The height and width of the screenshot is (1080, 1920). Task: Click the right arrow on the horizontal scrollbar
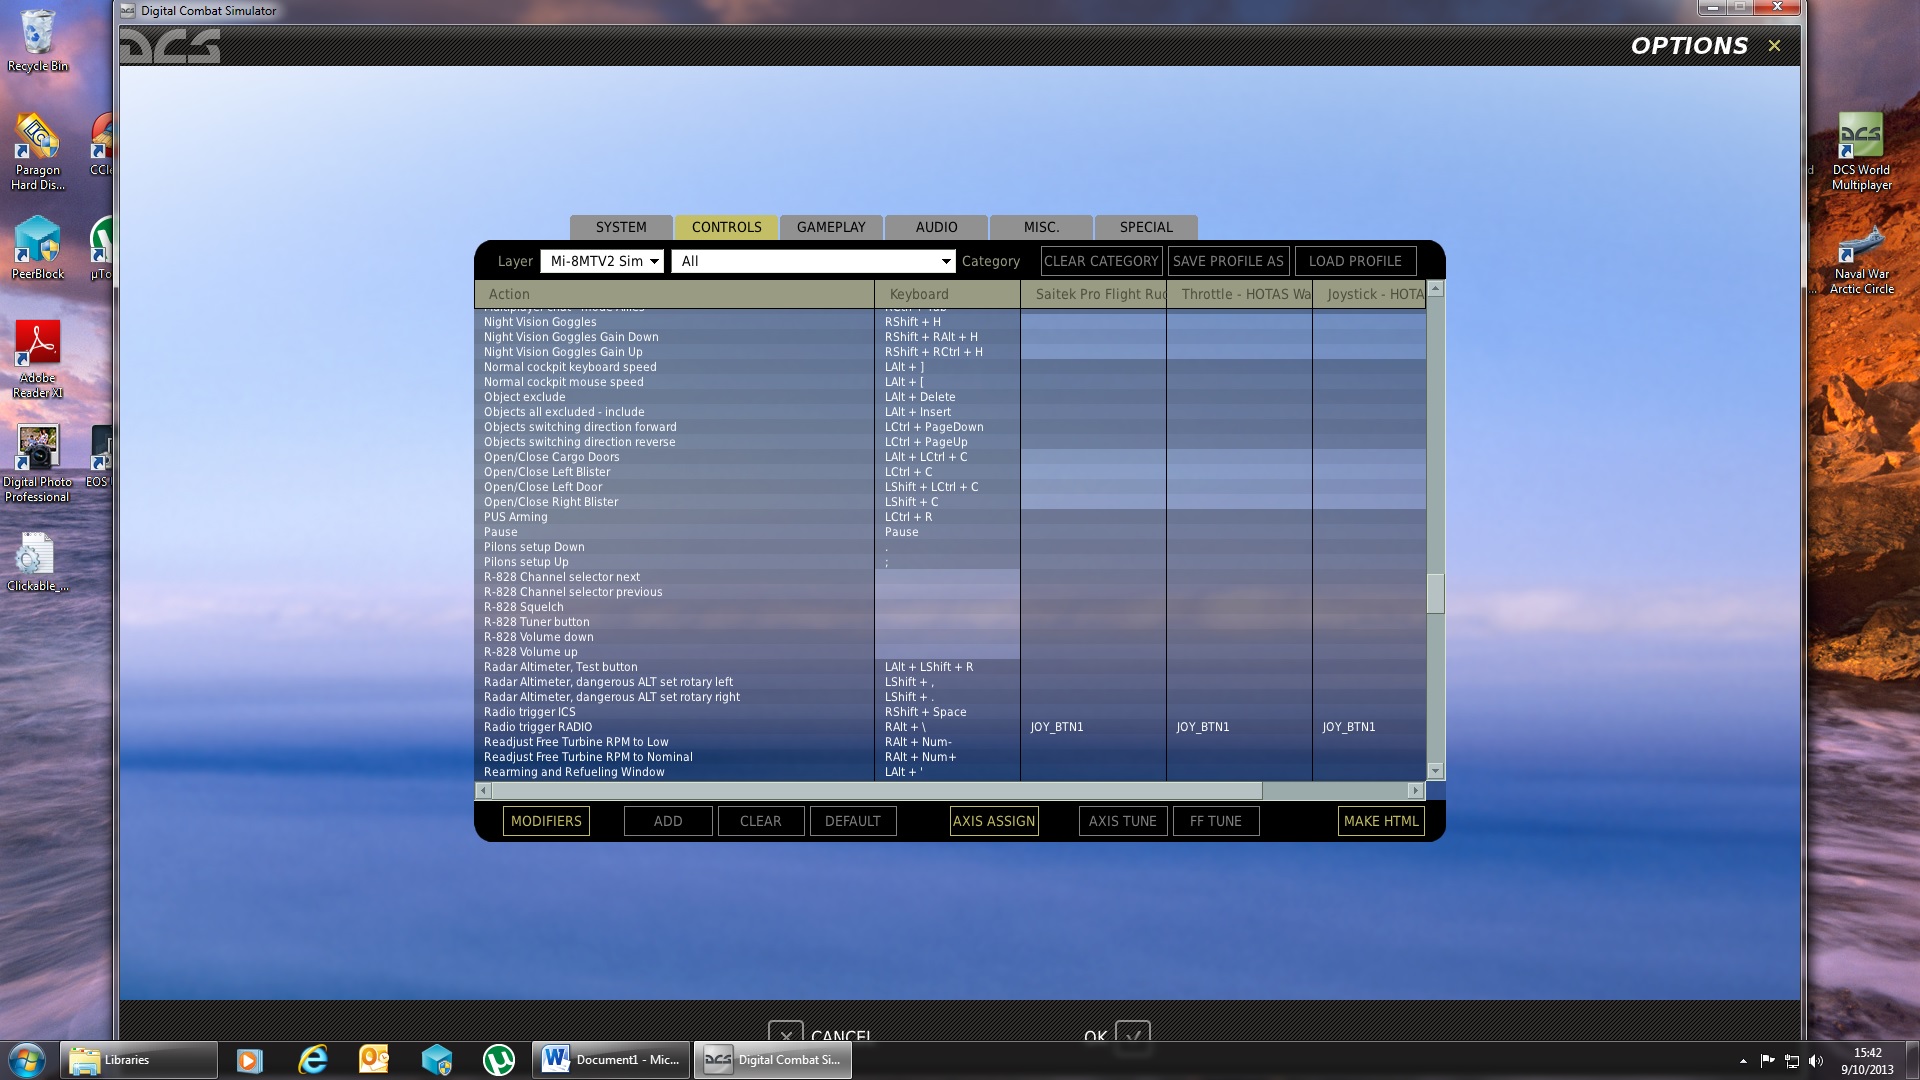click(1415, 791)
